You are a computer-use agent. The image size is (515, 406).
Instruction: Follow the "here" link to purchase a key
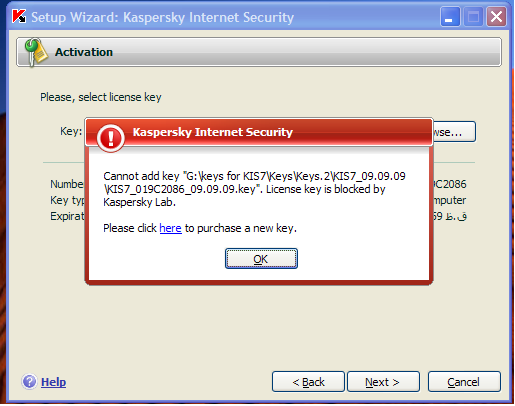tap(171, 228)
